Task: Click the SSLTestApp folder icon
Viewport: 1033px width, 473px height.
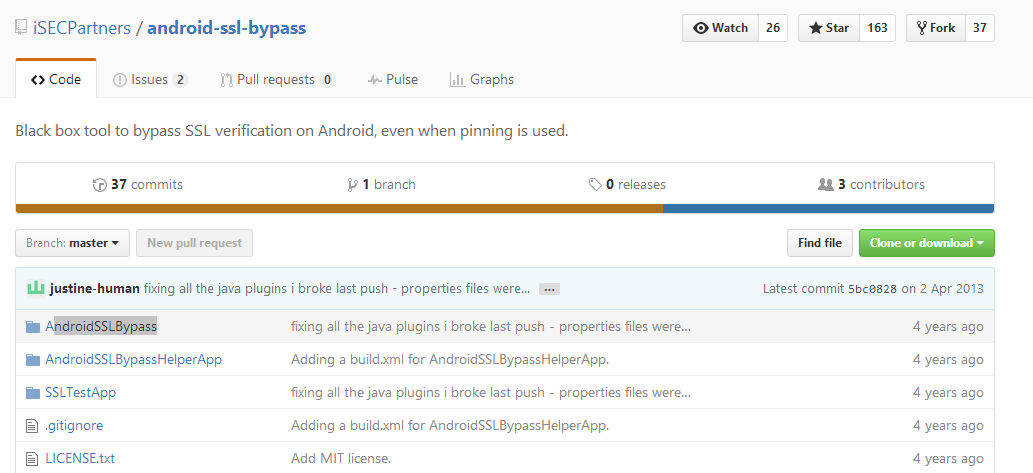Action: [x=33, y=393]
